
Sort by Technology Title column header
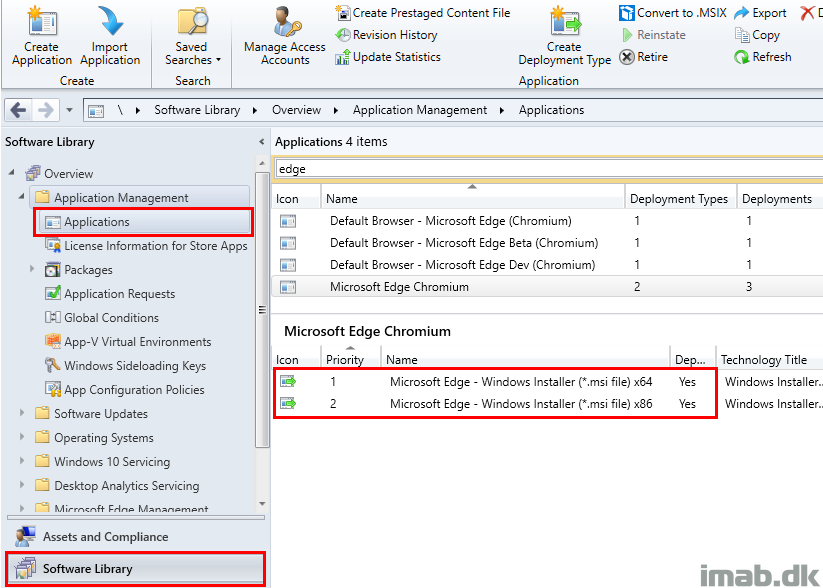coord(769,360)
